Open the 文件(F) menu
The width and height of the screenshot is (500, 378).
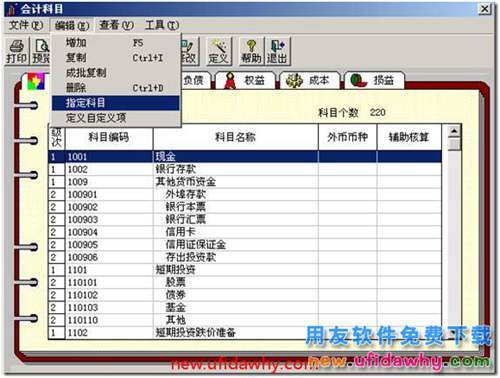click(x=26, y=25)
